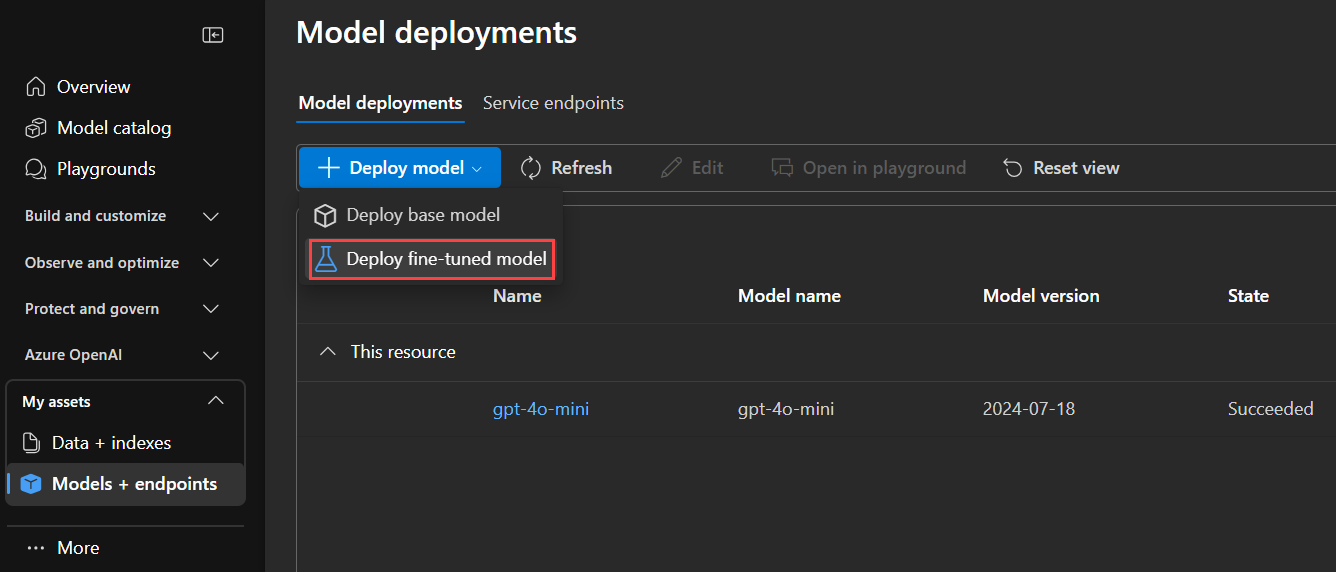The height and width of the screenshot is (572, 1336).
Task: Click the Reset view undo icon
Action: (x=1013, y=168)
